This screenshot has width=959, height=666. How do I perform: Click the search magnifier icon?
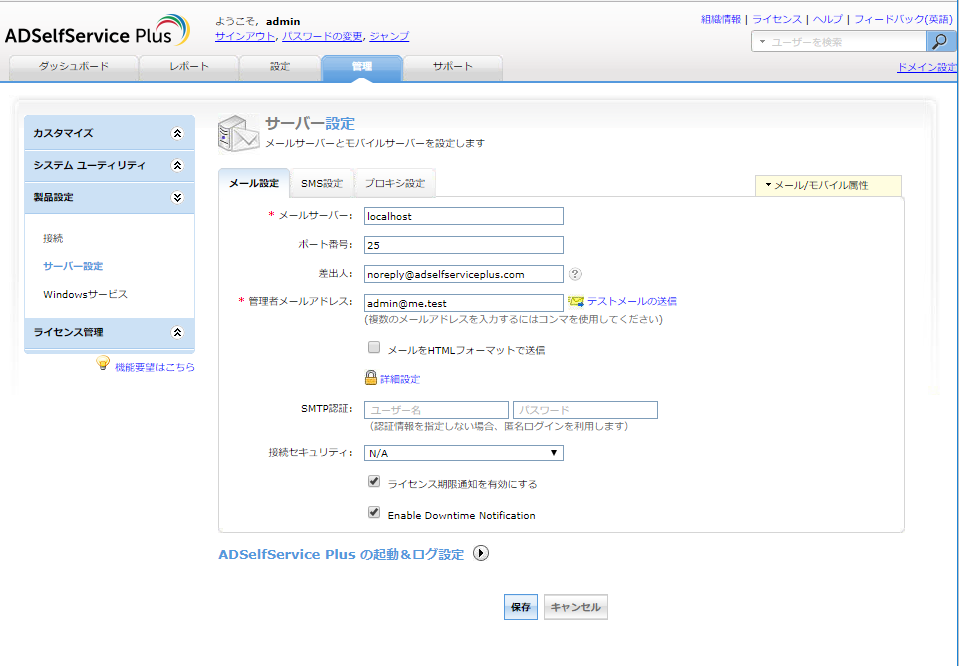(941, 42)
